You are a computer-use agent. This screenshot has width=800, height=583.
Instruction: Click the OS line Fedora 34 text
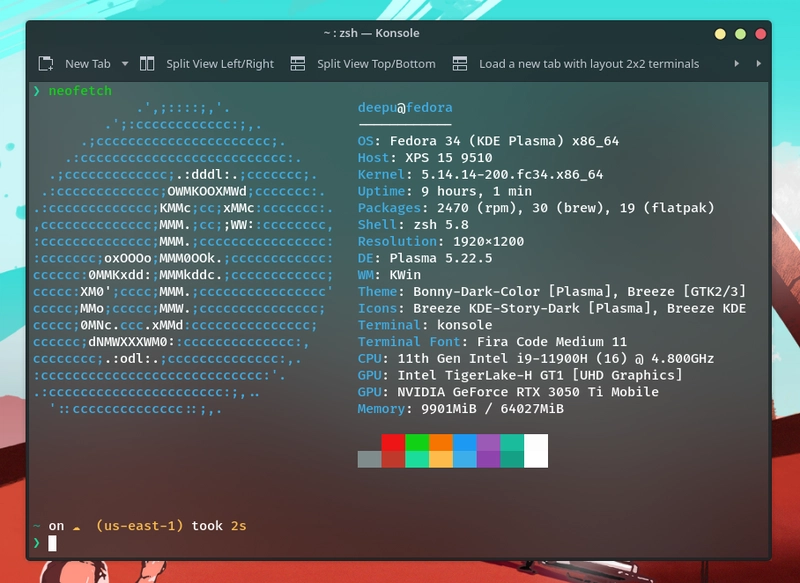coord(488,141)
